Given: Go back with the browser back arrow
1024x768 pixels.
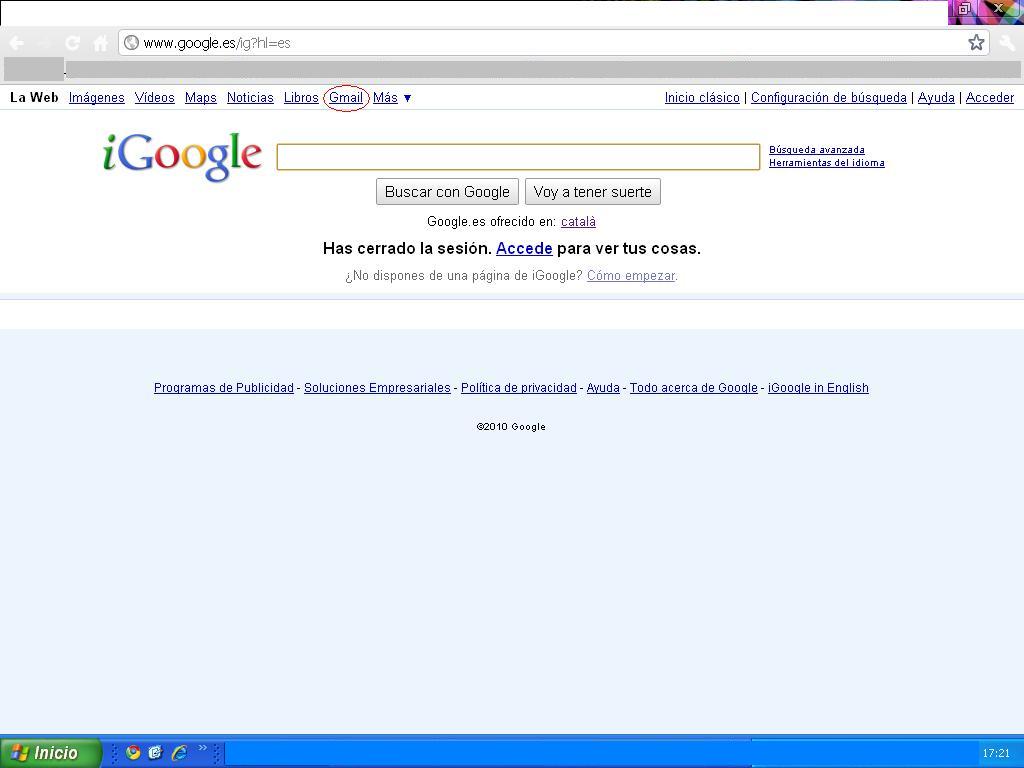Looking at the screenshot, I should (16, 43).
